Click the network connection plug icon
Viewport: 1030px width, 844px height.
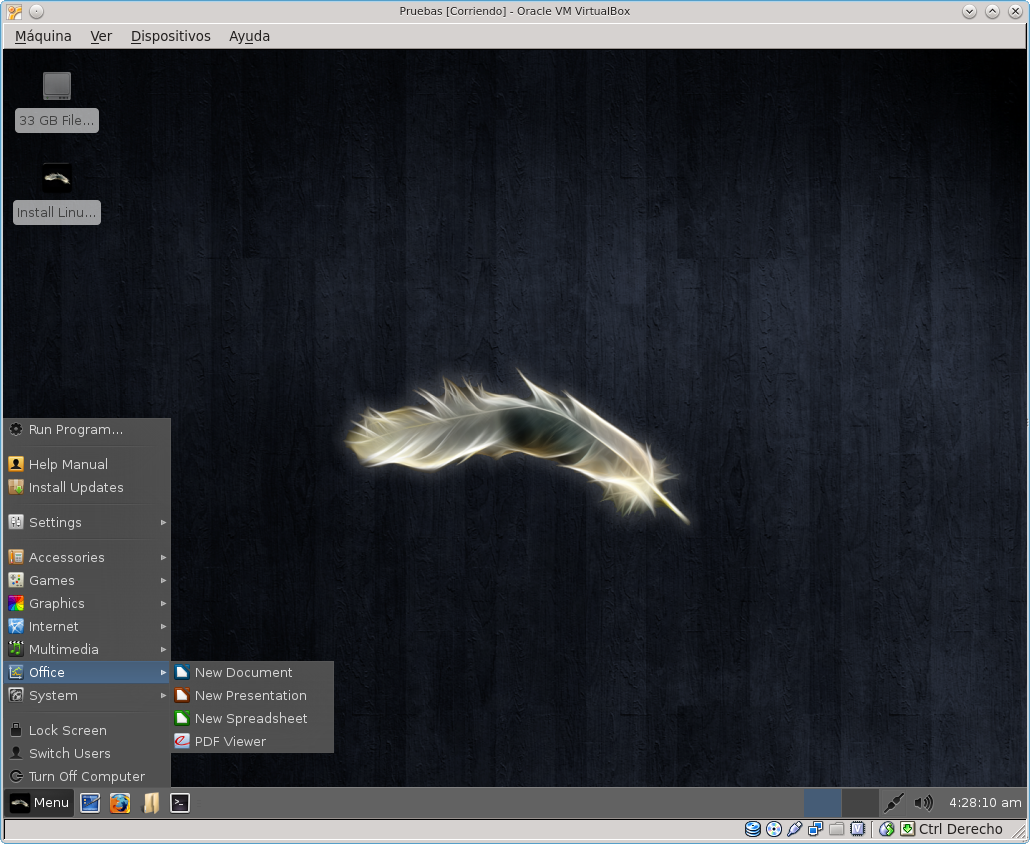coord(894,803)
